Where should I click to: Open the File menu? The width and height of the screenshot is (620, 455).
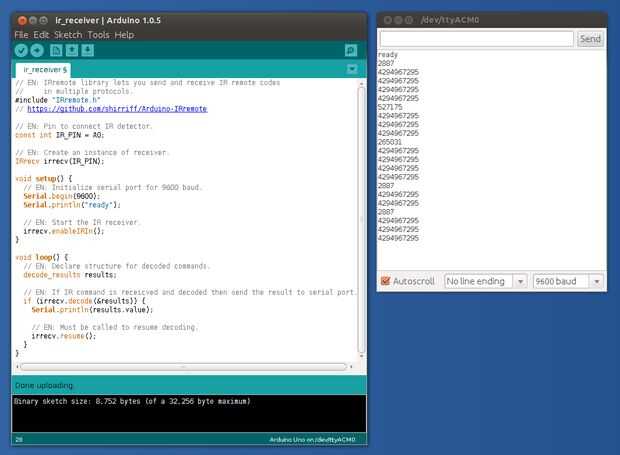21,35
